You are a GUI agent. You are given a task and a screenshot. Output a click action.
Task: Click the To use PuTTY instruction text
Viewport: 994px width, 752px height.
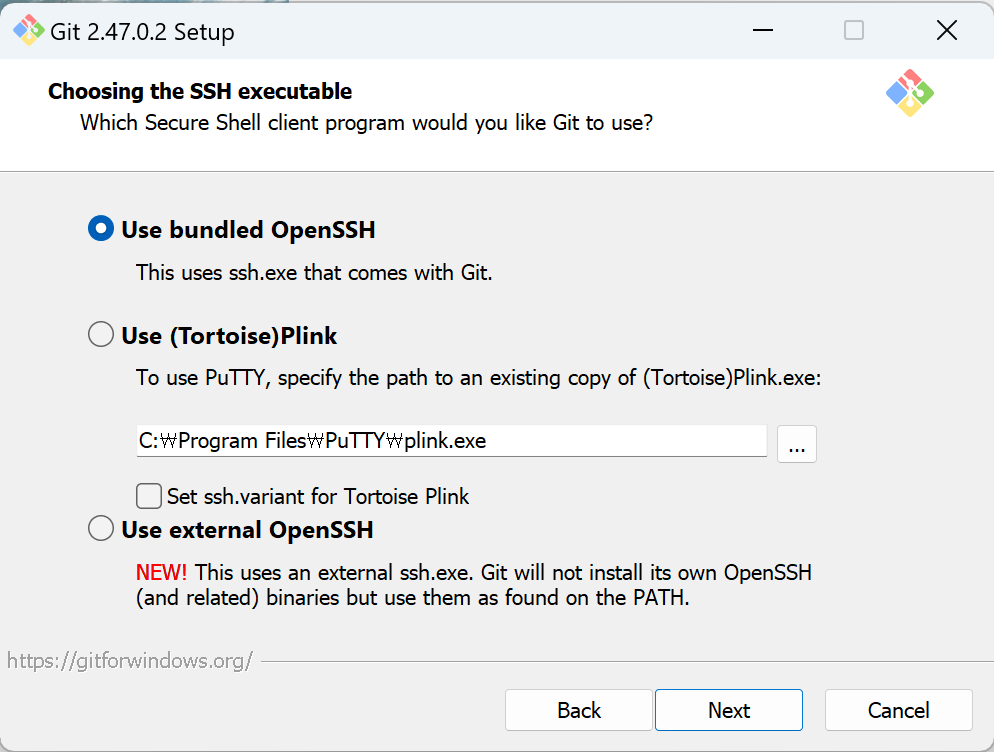click(479, 378)
